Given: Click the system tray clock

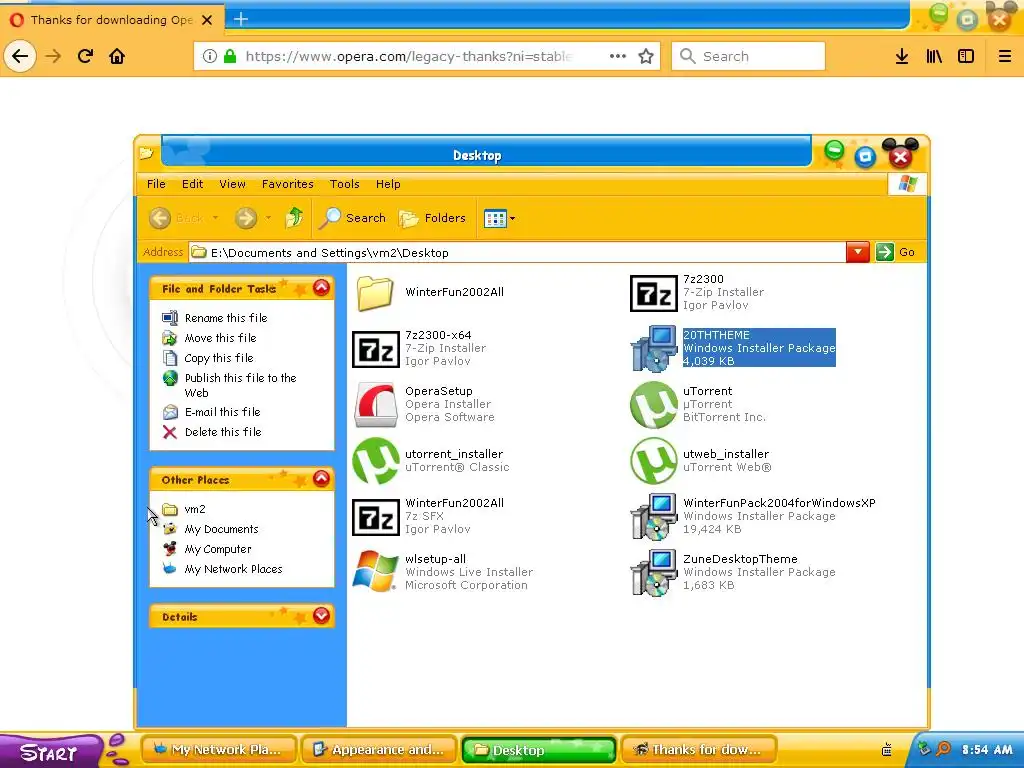Looking at the screenshot, I should click(x=987, y=750).
